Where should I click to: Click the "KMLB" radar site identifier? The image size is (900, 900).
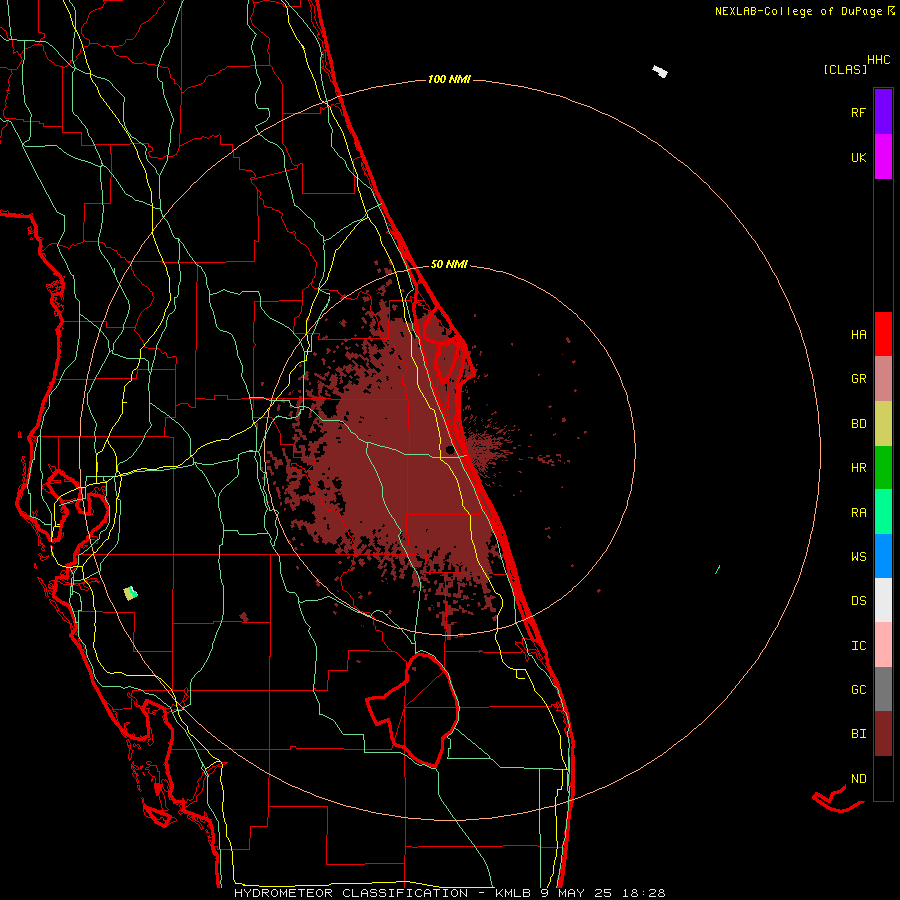513,893
